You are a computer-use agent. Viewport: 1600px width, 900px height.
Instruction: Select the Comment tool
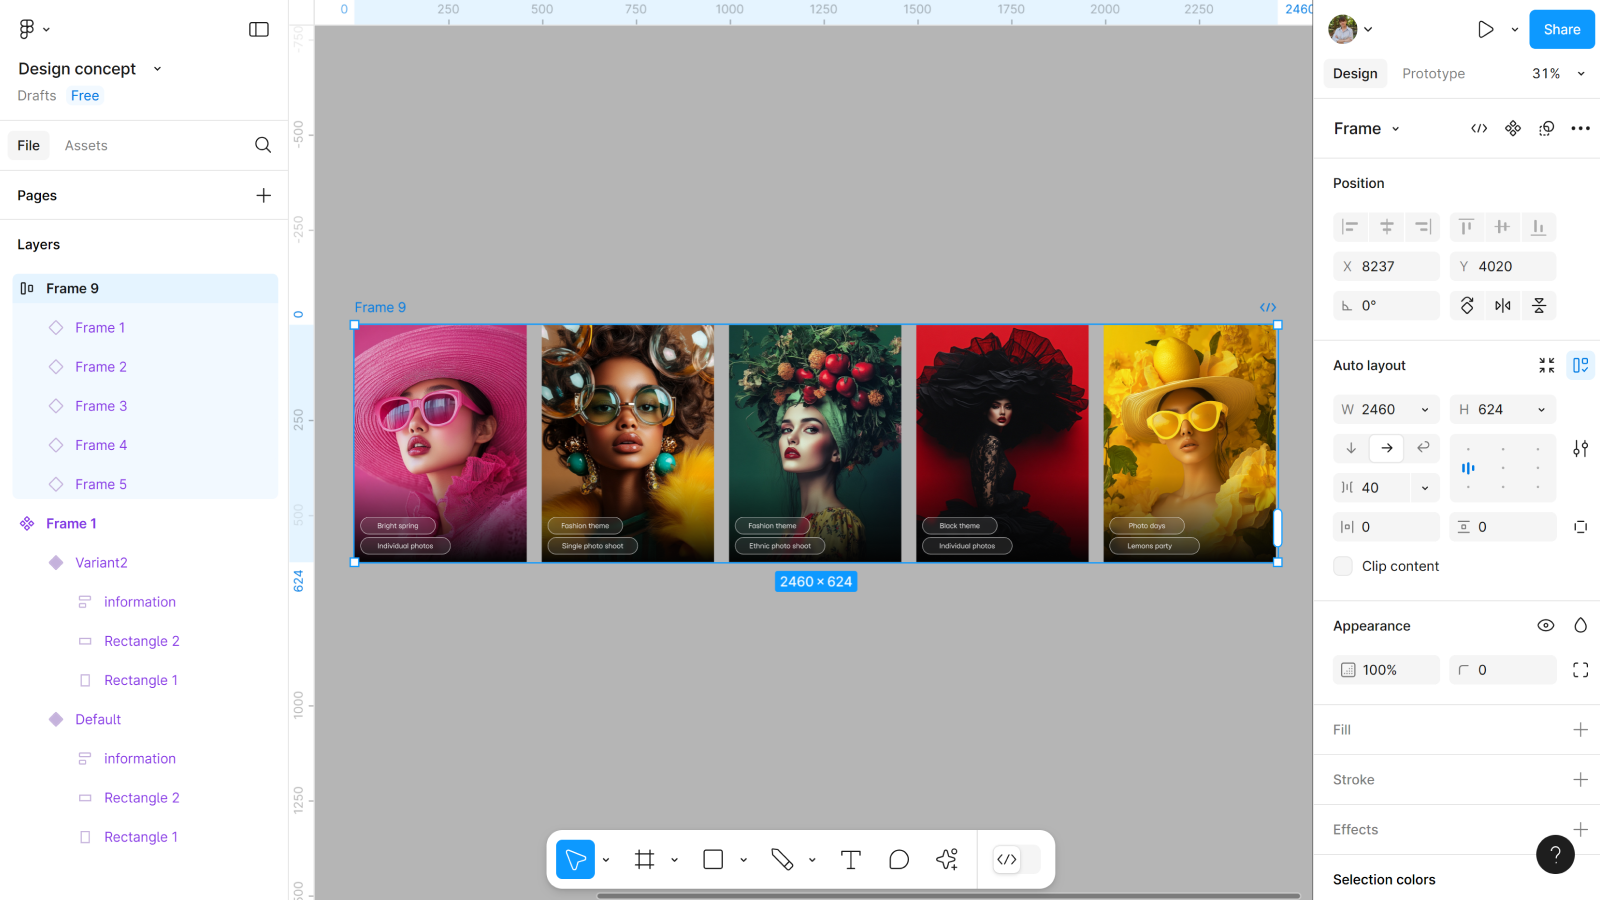click(x=898, y=859)
